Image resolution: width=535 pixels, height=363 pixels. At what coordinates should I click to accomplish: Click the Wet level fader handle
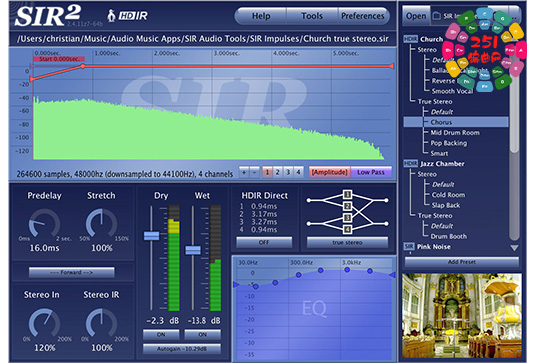click(193, 250)
